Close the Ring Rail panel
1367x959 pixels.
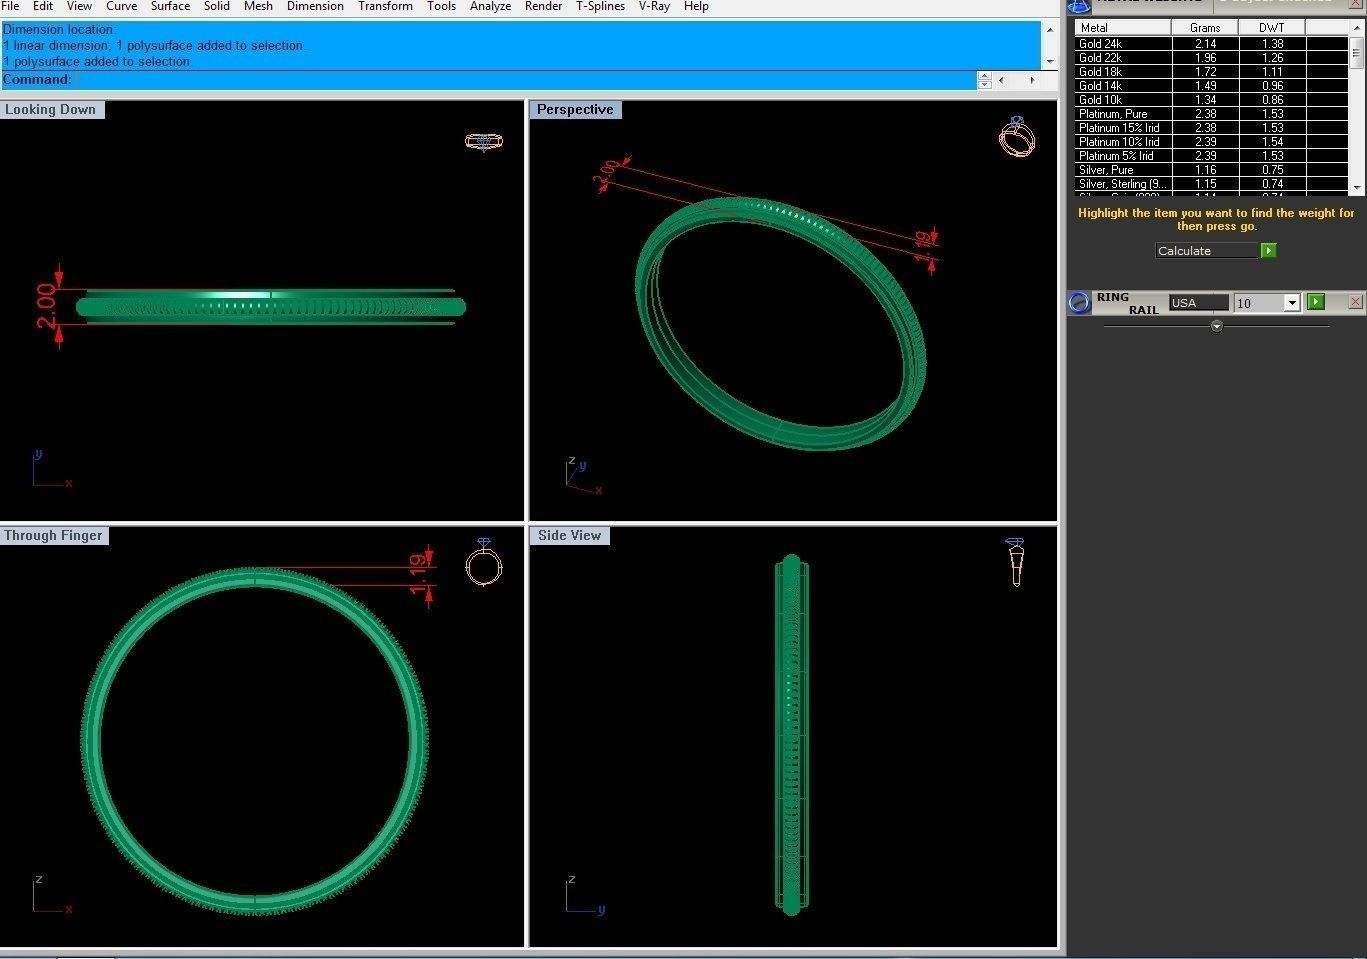pos(1356,302)
